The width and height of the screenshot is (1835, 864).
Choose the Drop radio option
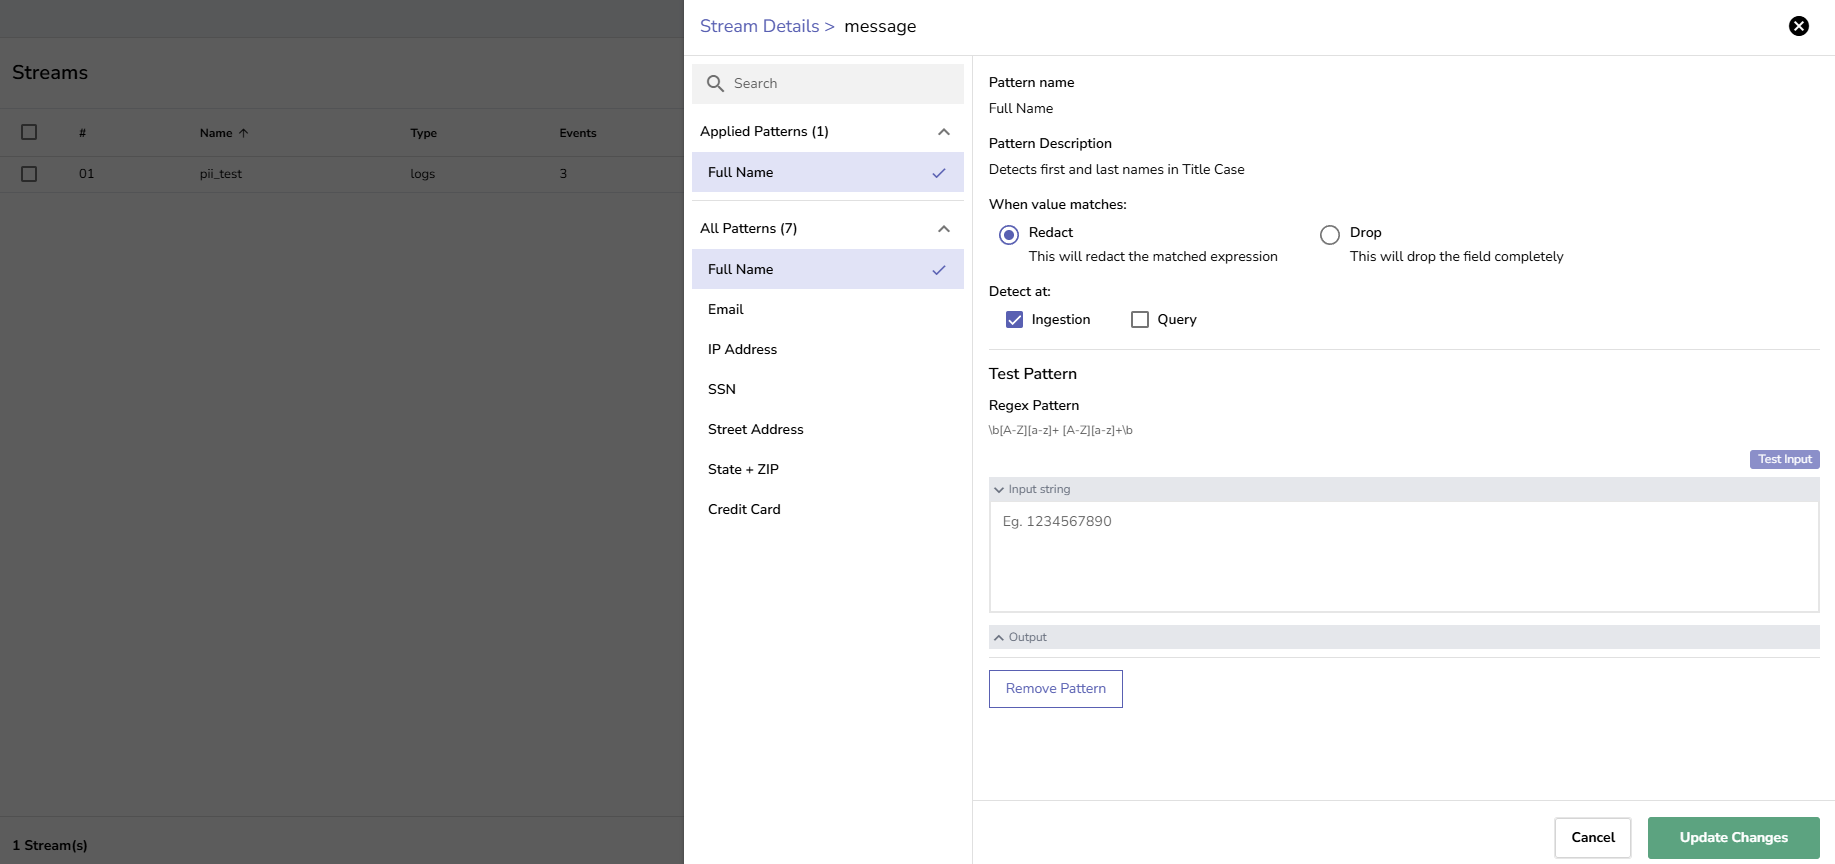(1329, 235)
